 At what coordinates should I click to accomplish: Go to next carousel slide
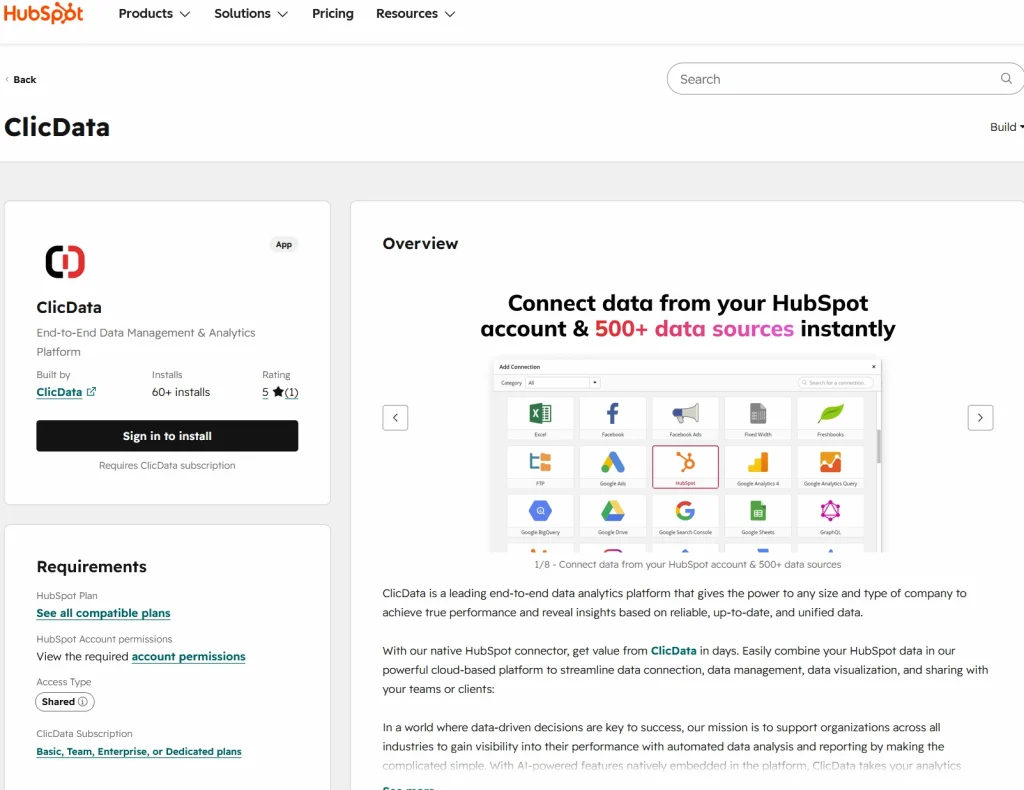980,418
